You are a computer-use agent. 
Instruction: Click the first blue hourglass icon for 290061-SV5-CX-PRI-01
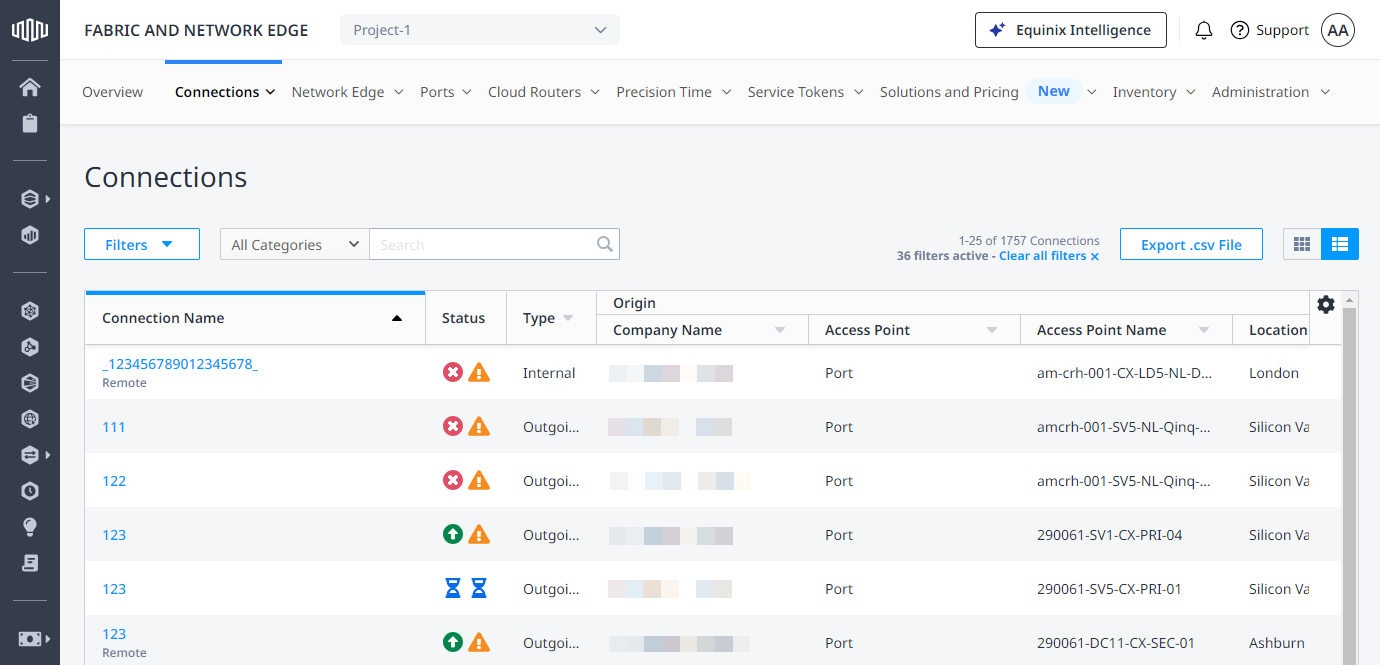click(453, 589)
